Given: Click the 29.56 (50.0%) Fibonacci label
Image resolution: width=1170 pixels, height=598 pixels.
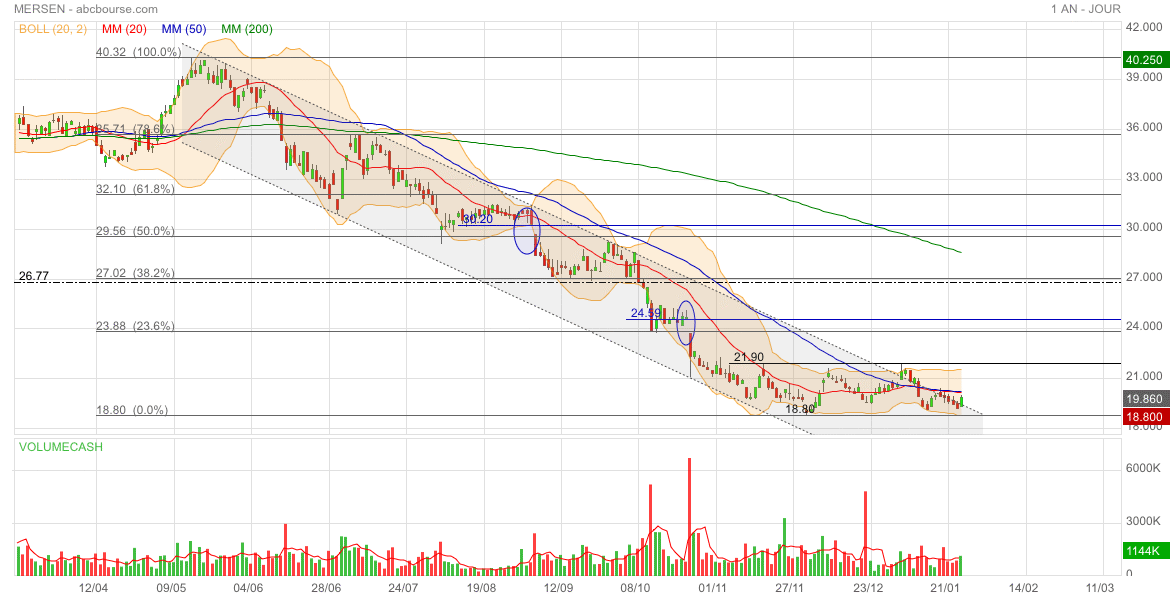Looking at the screenshot, I should click(135, 231).
